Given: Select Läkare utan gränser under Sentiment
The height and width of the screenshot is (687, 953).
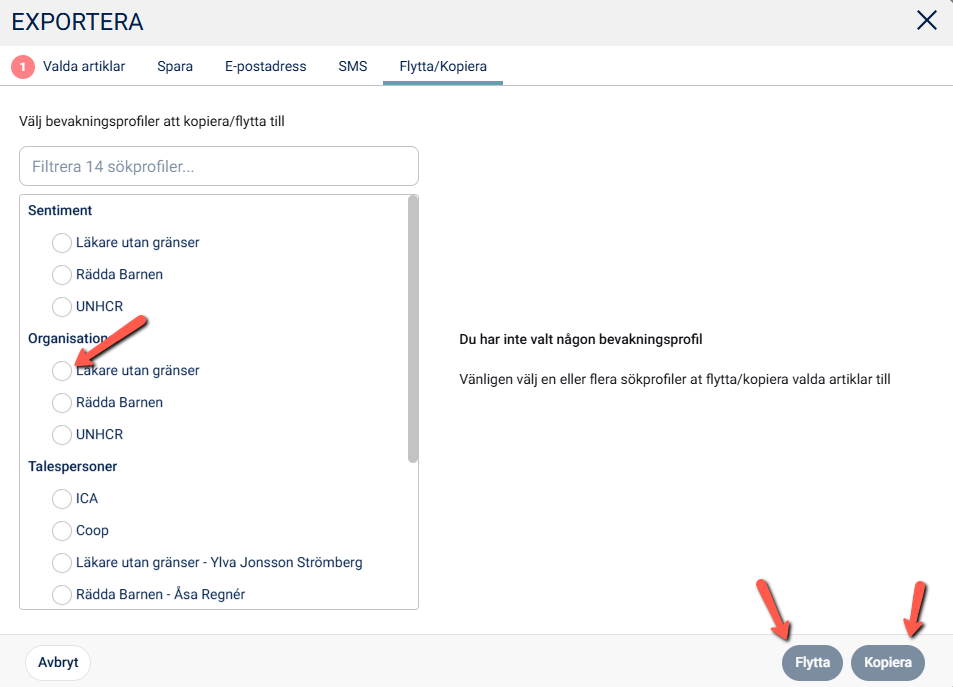Looking at the screenshot, I should click(61, 243).
